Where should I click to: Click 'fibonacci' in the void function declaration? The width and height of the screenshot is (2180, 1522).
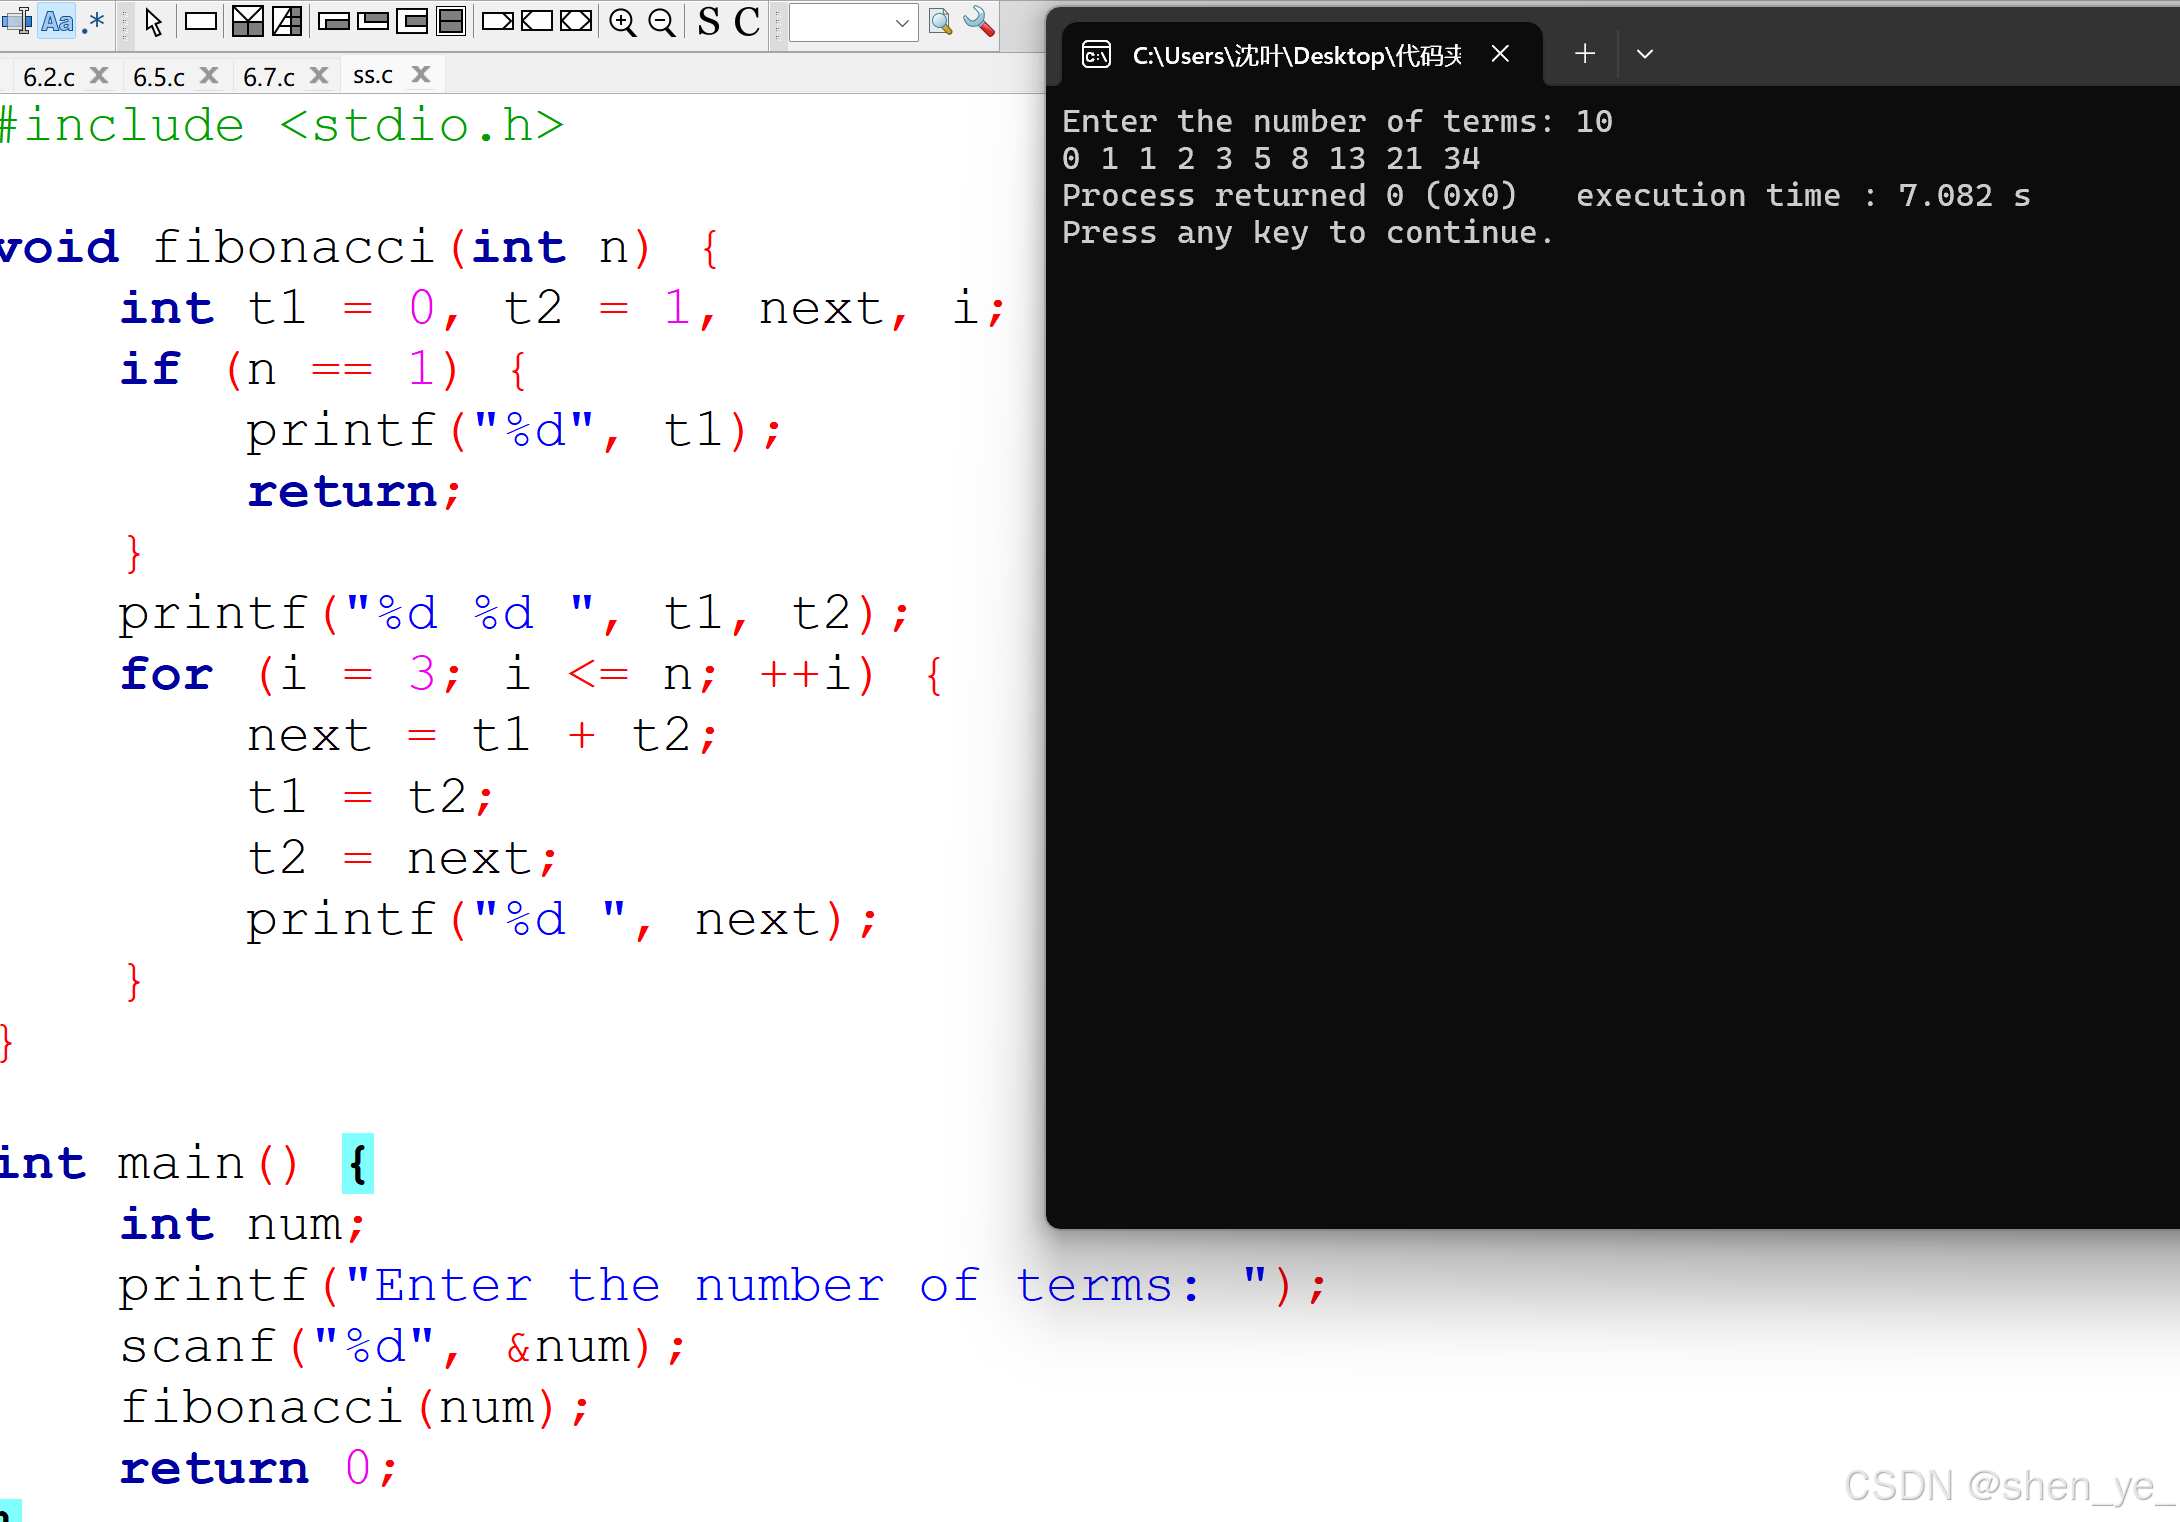tap(293, 247)
